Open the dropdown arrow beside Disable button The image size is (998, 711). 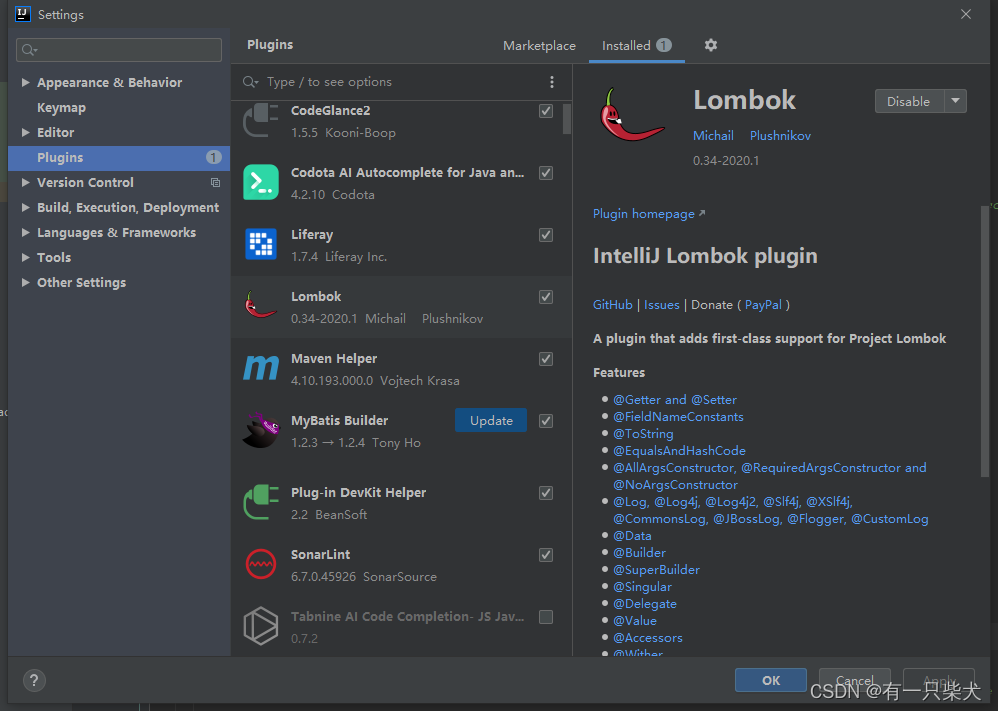point(956,101)
